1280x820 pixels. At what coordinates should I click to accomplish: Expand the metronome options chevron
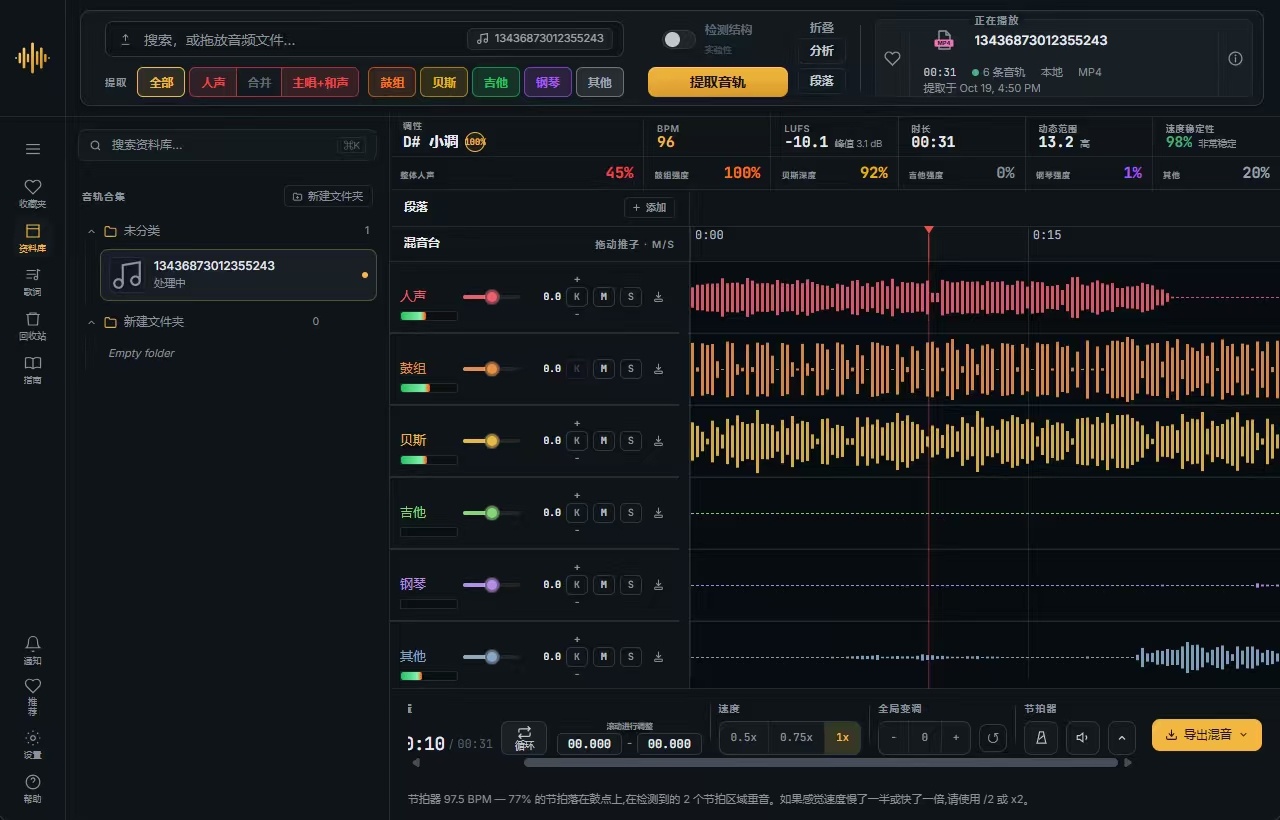click(1121, 738)
